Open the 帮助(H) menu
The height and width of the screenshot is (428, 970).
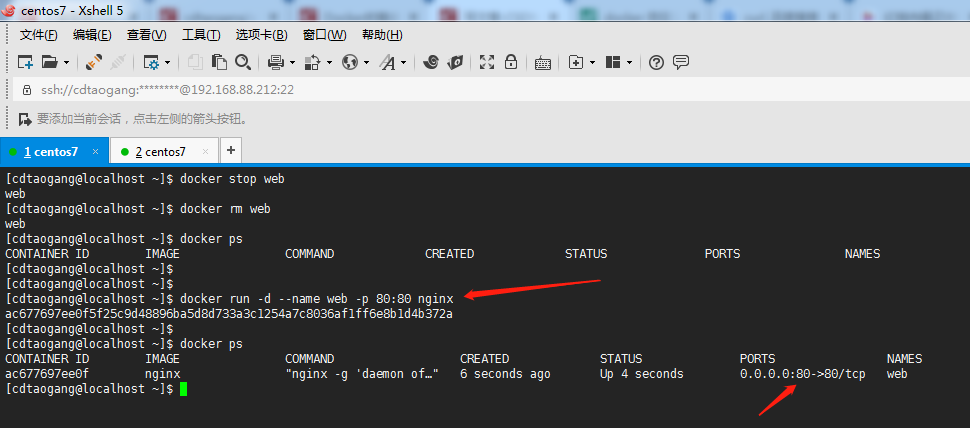click(x=382, y=35)
